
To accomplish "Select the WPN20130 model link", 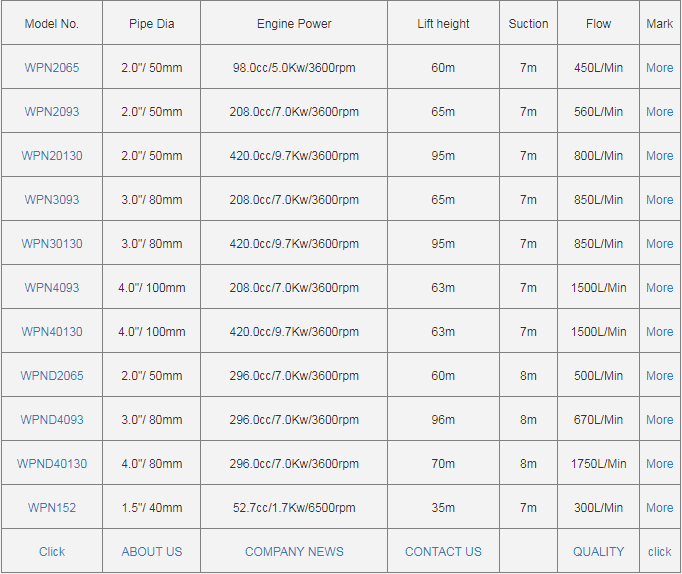I will coord(52,156).
